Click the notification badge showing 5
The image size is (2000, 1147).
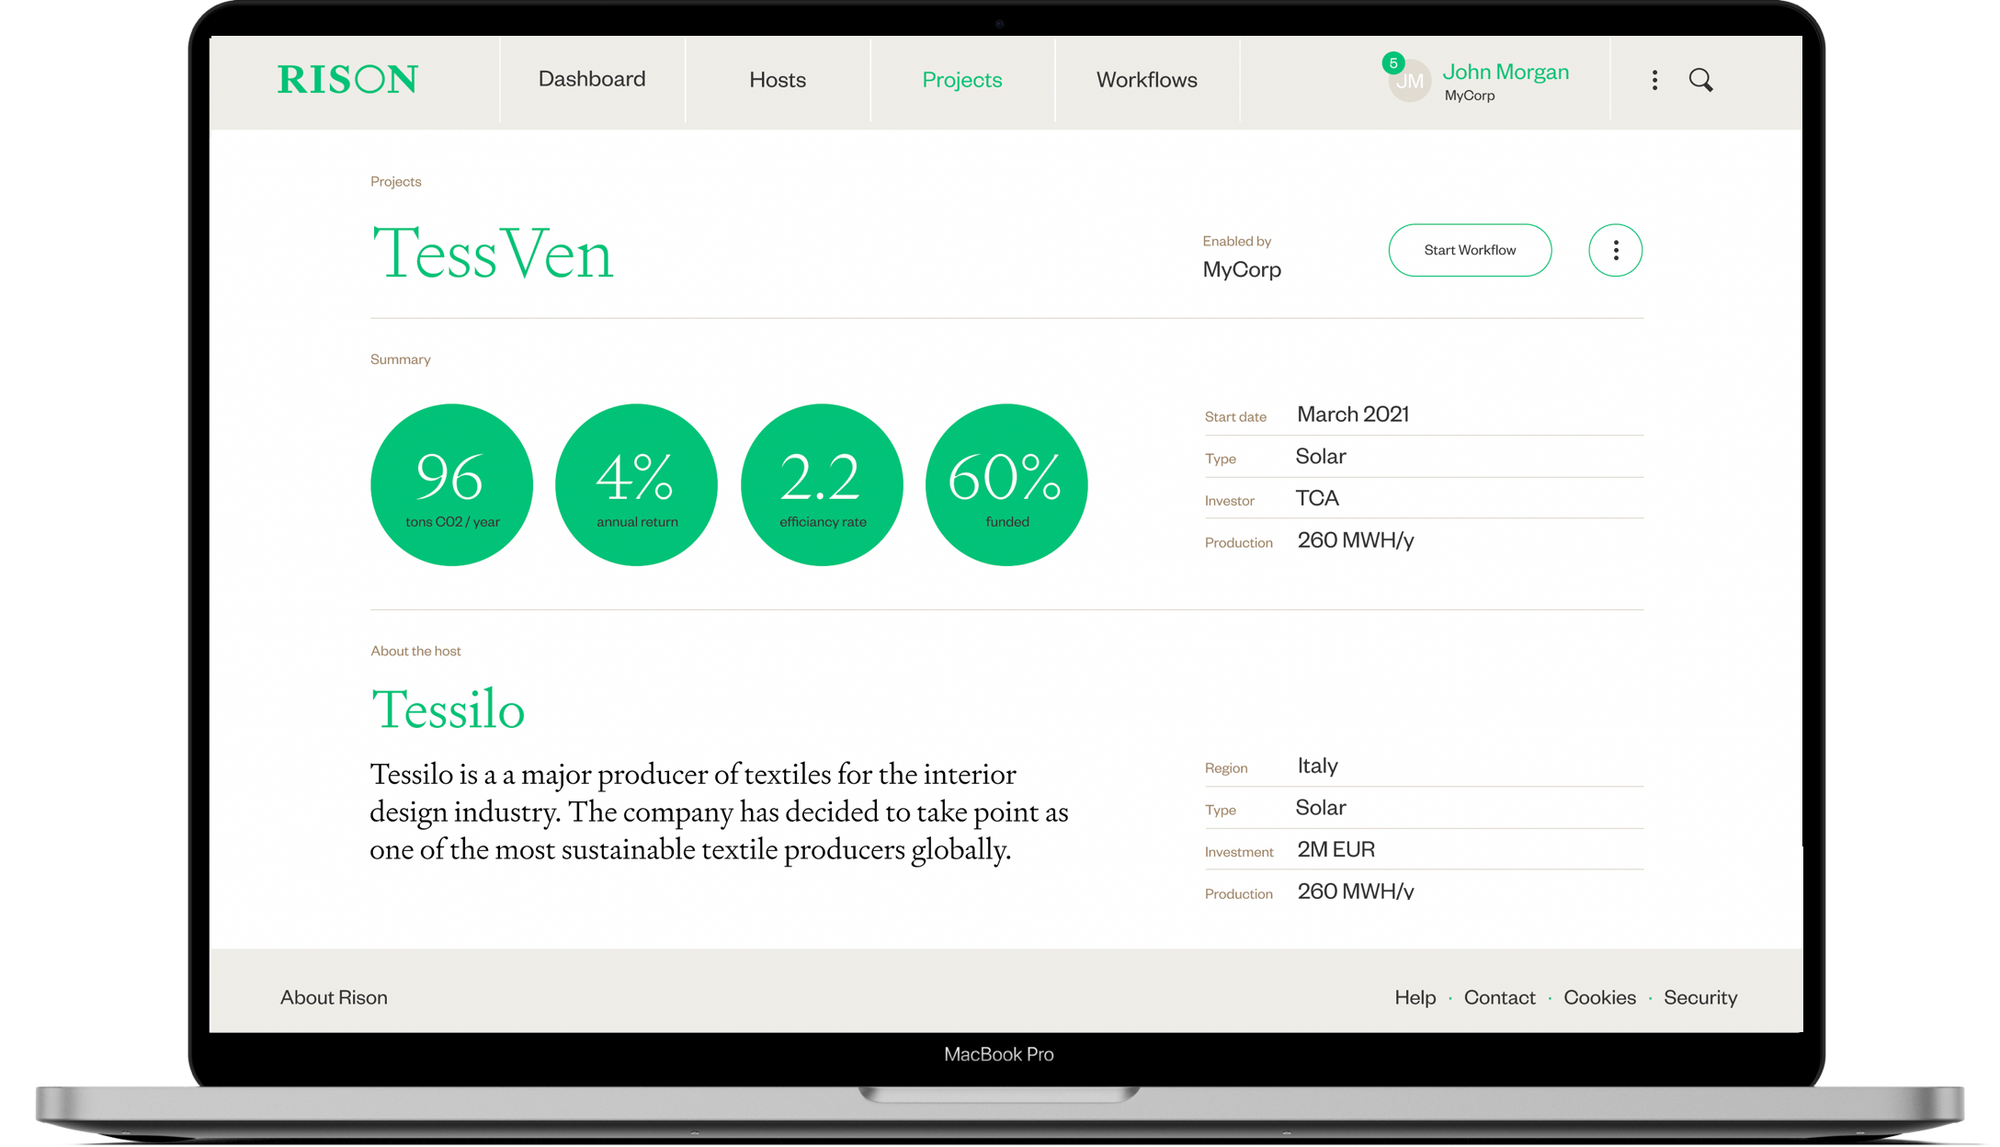pyautogui.click(x=1393, y=63)
